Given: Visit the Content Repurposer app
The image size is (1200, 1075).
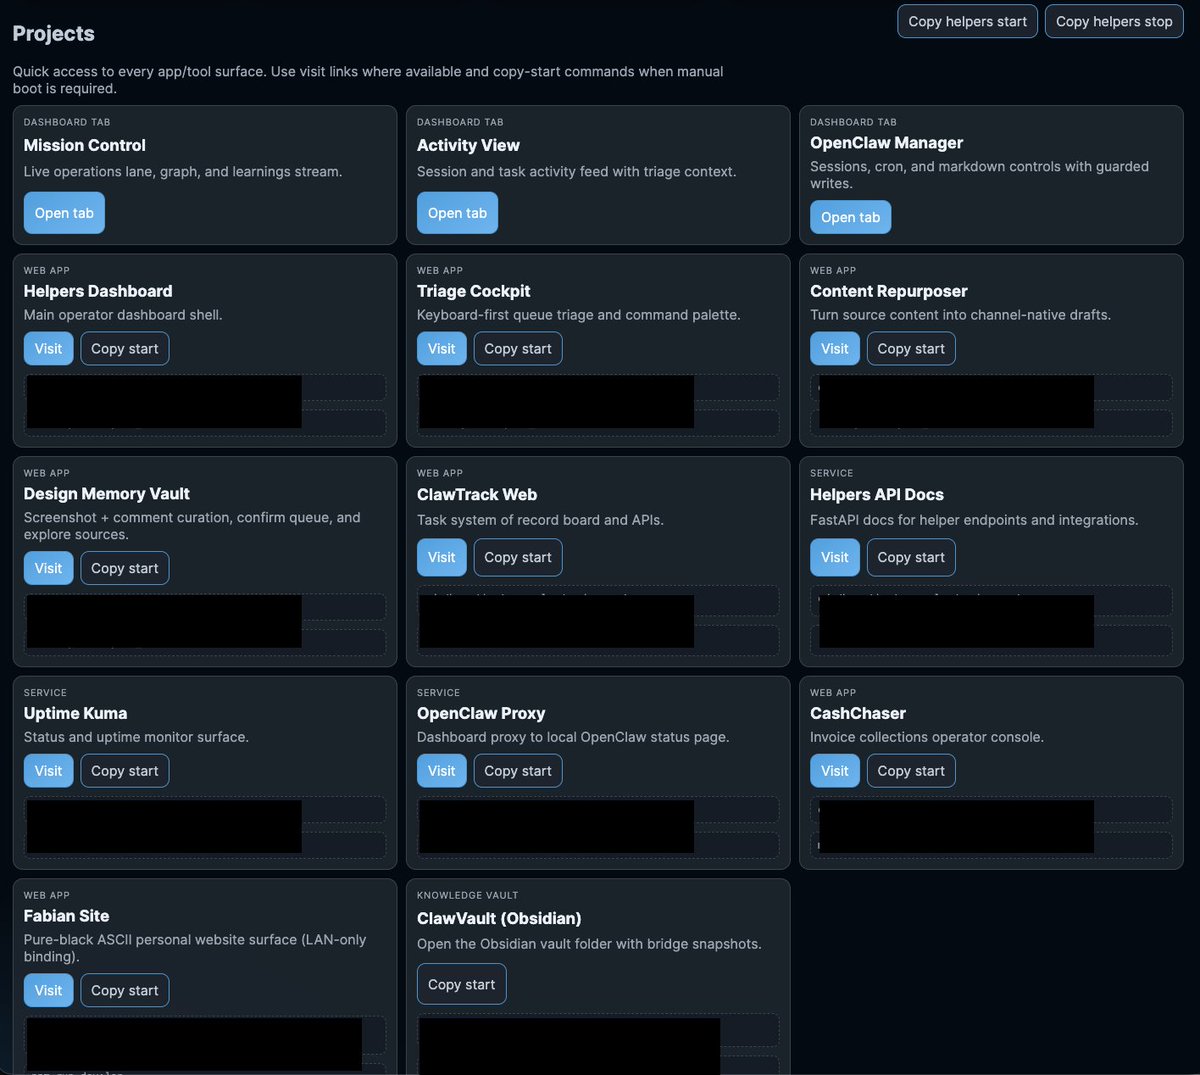Looking at the screenshot, I should point(834,349).
